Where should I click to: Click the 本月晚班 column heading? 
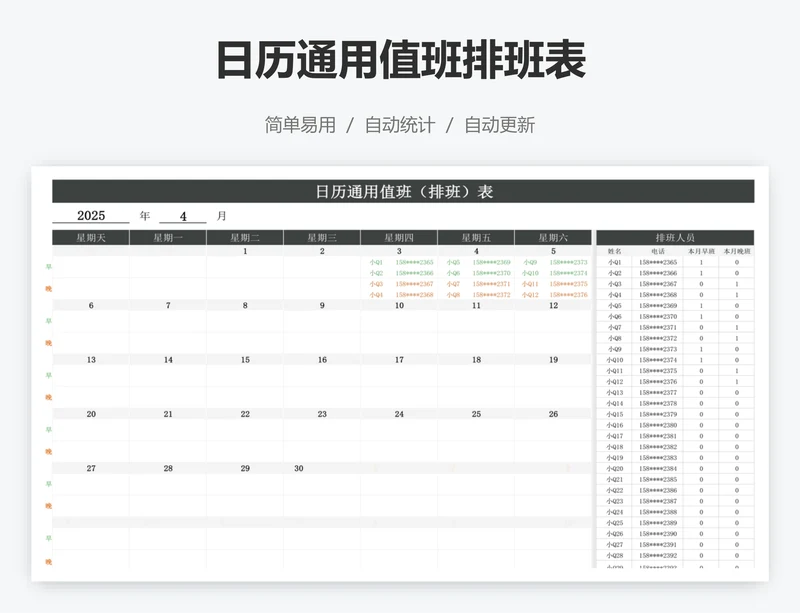tap(737, 251)
